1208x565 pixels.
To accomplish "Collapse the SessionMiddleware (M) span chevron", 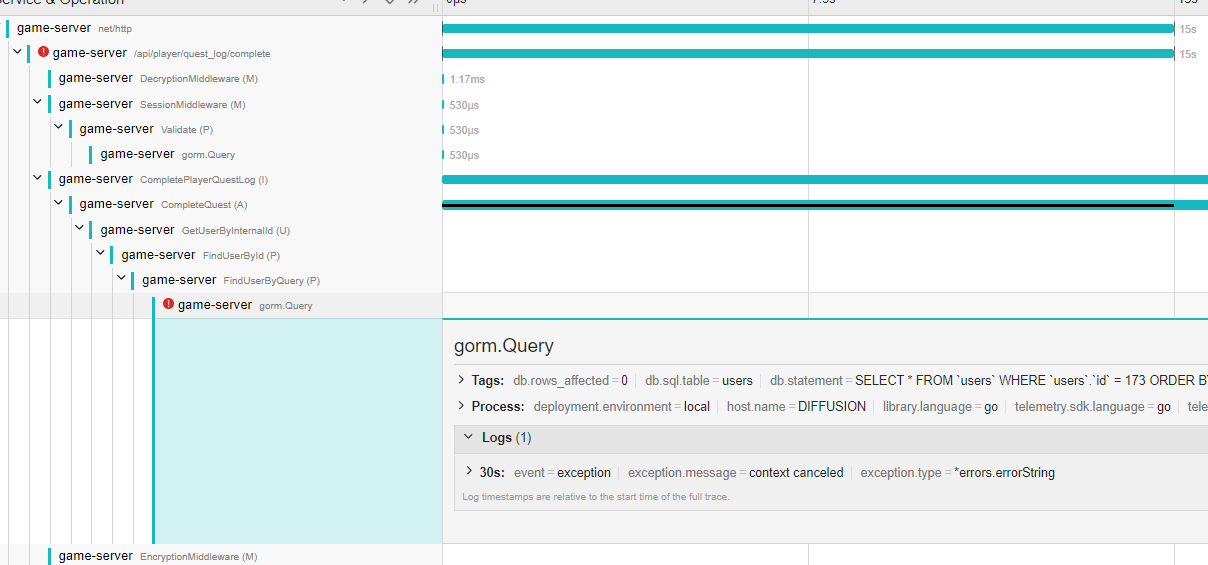I will click(x=38, y=103).
